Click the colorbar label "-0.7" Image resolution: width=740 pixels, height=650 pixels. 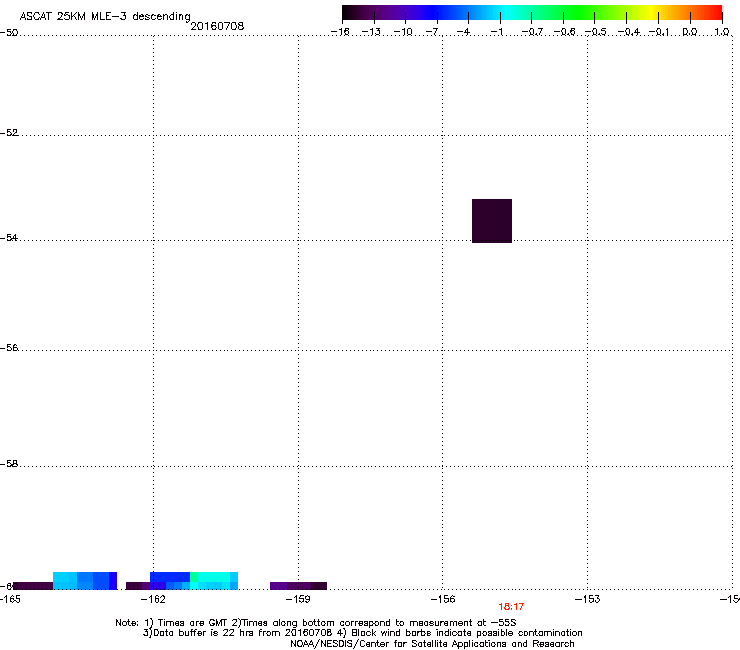(x=532, y=32)
